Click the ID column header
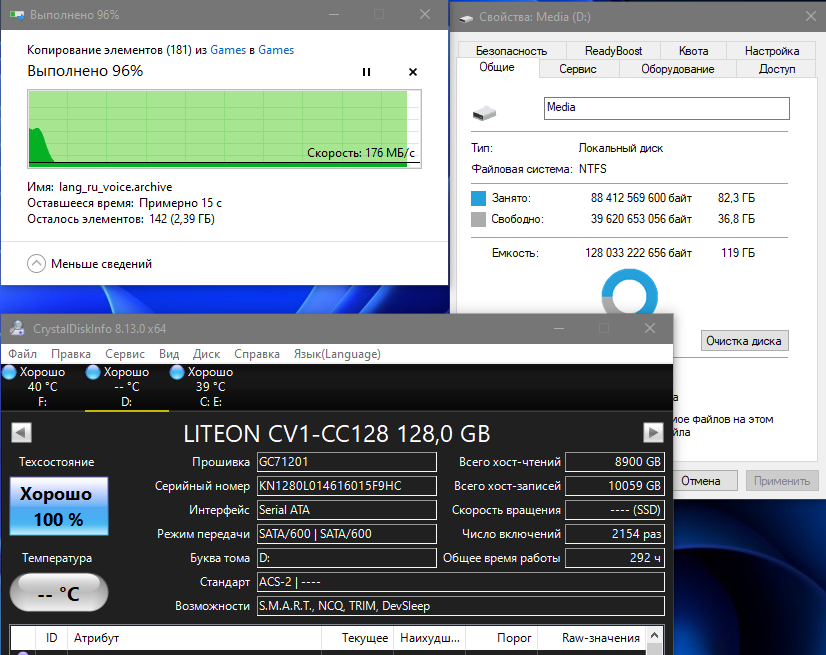The height and width of the screenshot is (655, 826). coord(51,638)
